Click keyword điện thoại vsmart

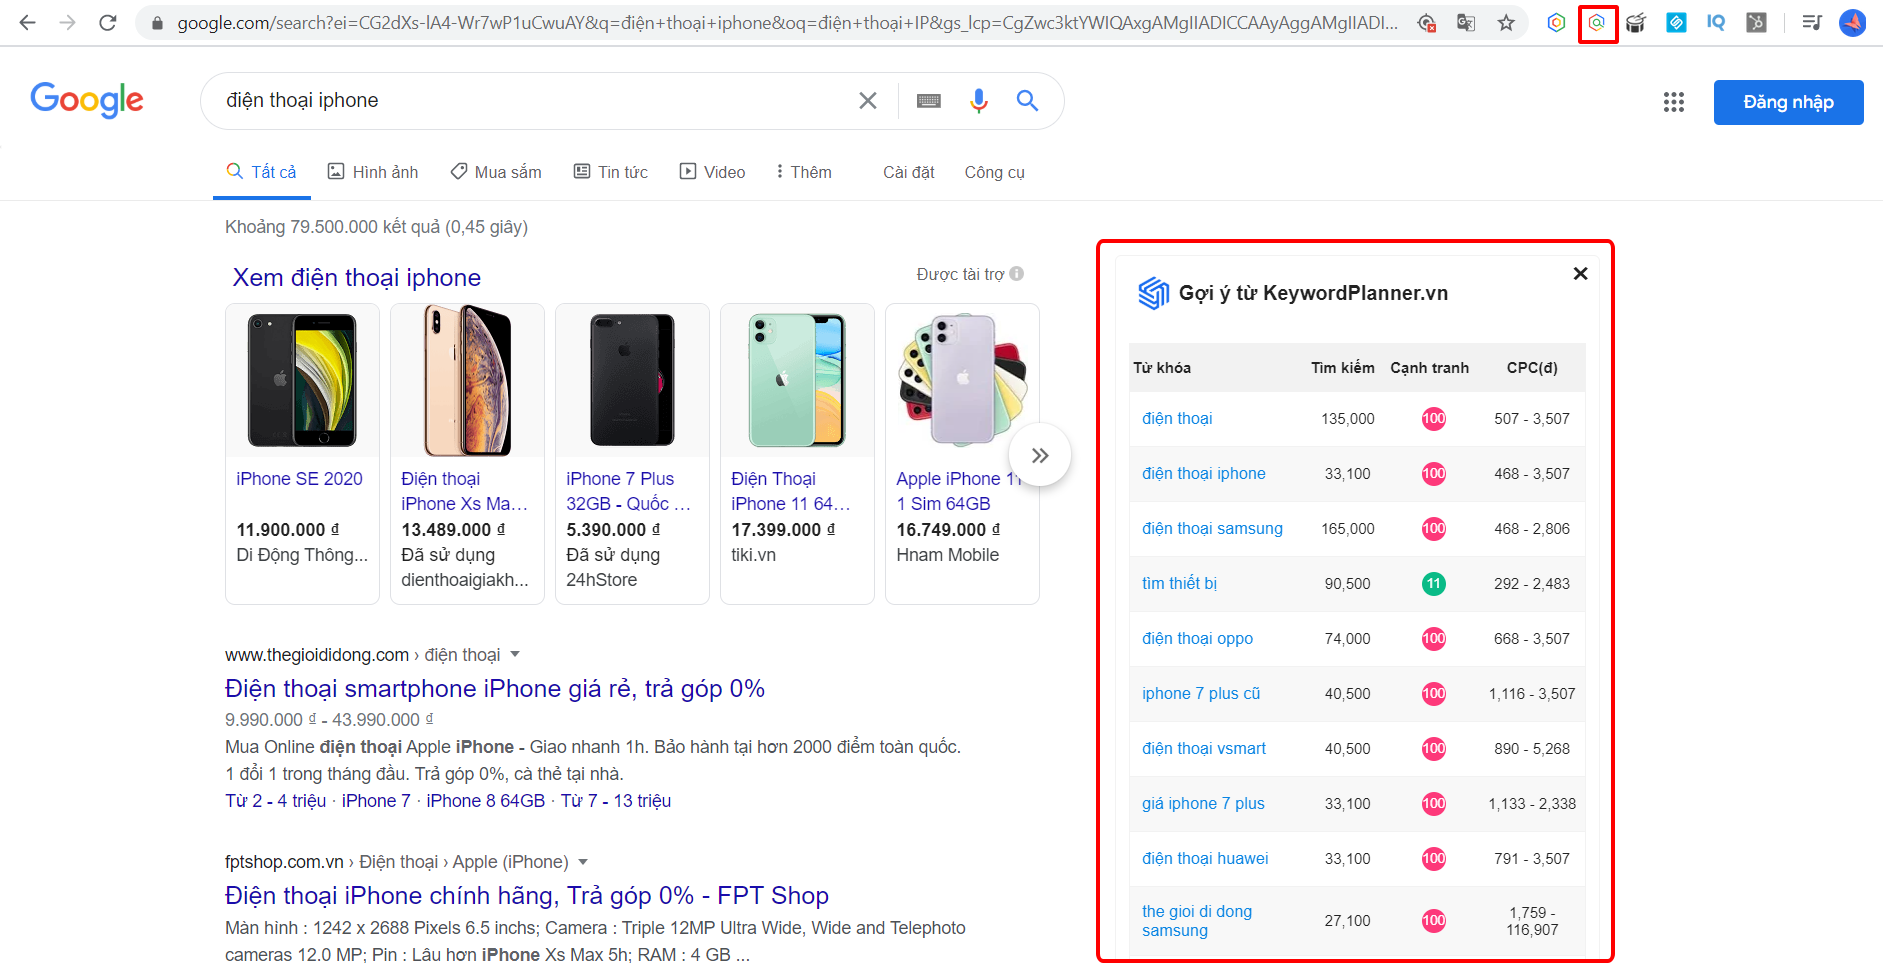click(1204, 748)
